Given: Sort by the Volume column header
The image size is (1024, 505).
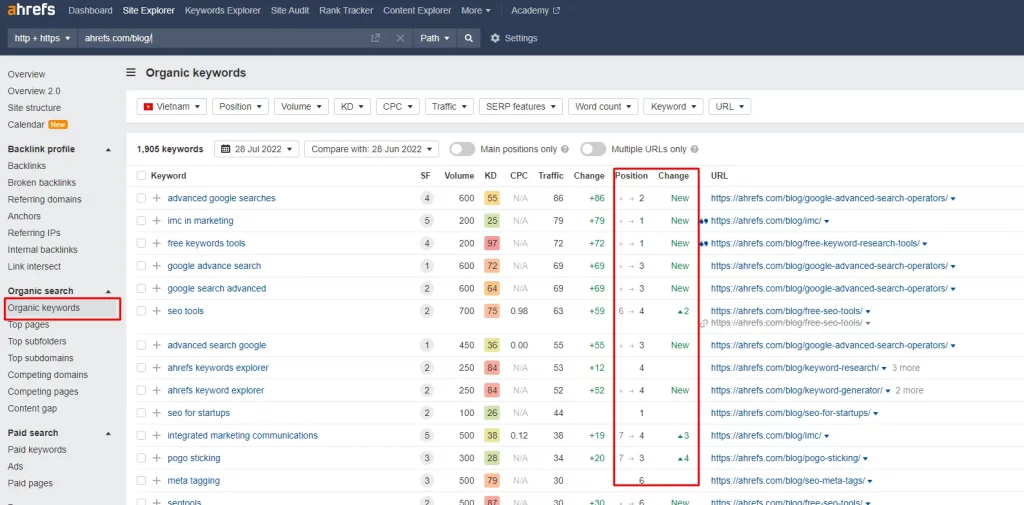Looking at the screenshot, I should (459, 176).
